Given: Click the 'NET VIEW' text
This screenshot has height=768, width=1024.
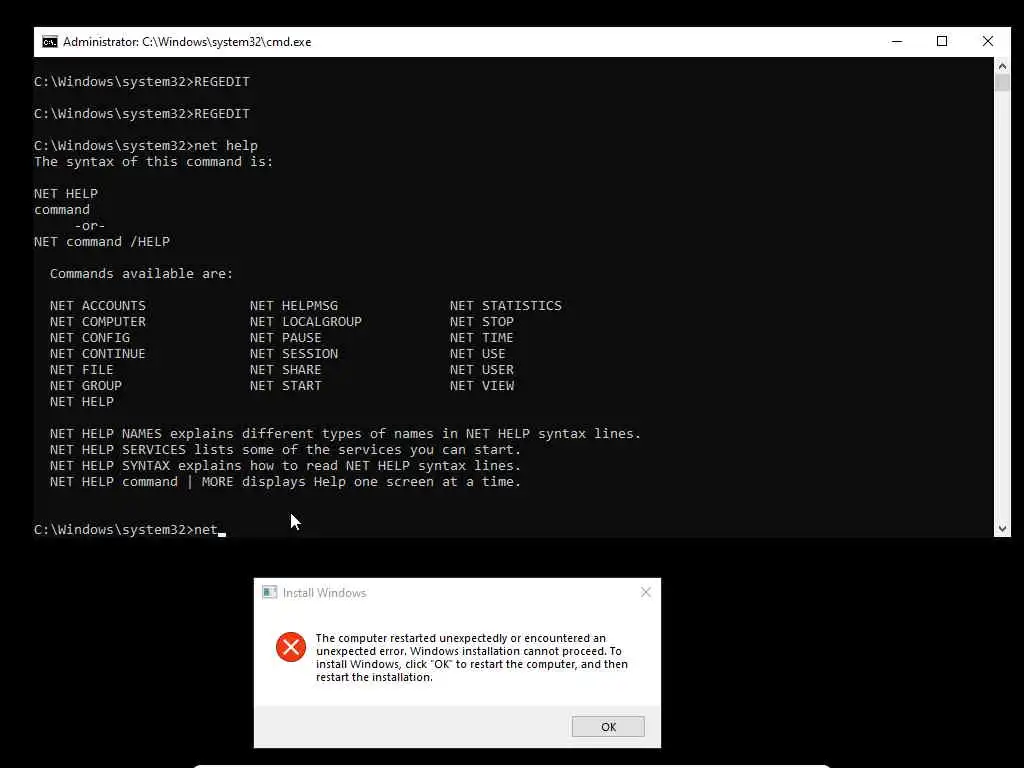Looking at the screenshot, I should (482, 386).
